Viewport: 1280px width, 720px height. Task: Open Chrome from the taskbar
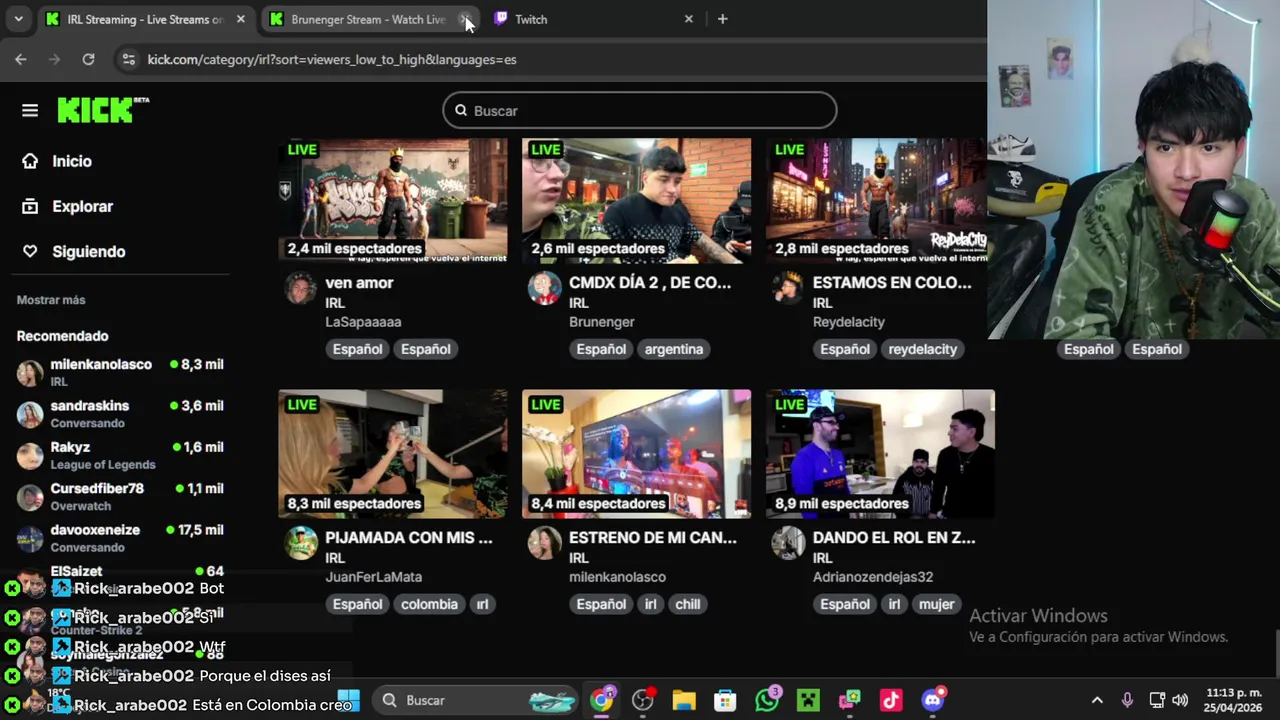coord(601,700)
